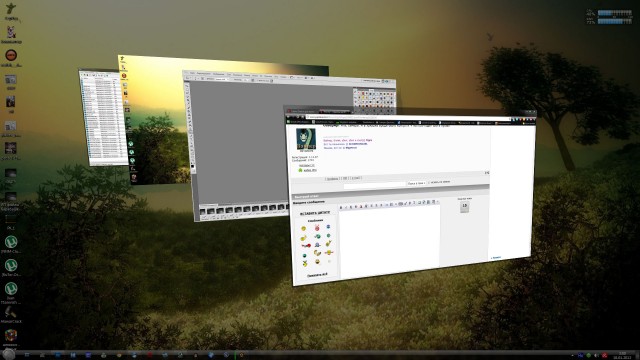640x360 pixels.
Task: Open the topmost green µTorrent desktop icon
Action: (x=11, y=242)
